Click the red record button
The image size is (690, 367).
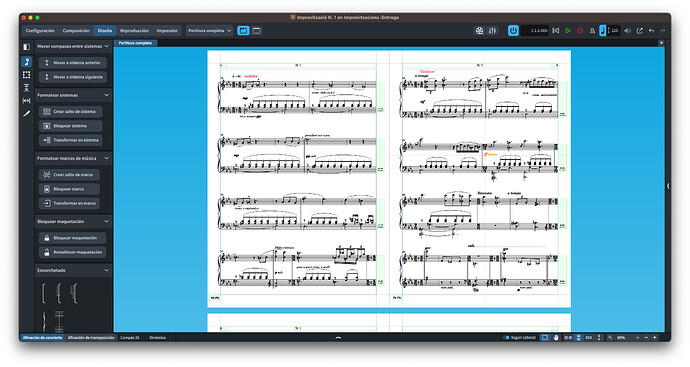580,31
